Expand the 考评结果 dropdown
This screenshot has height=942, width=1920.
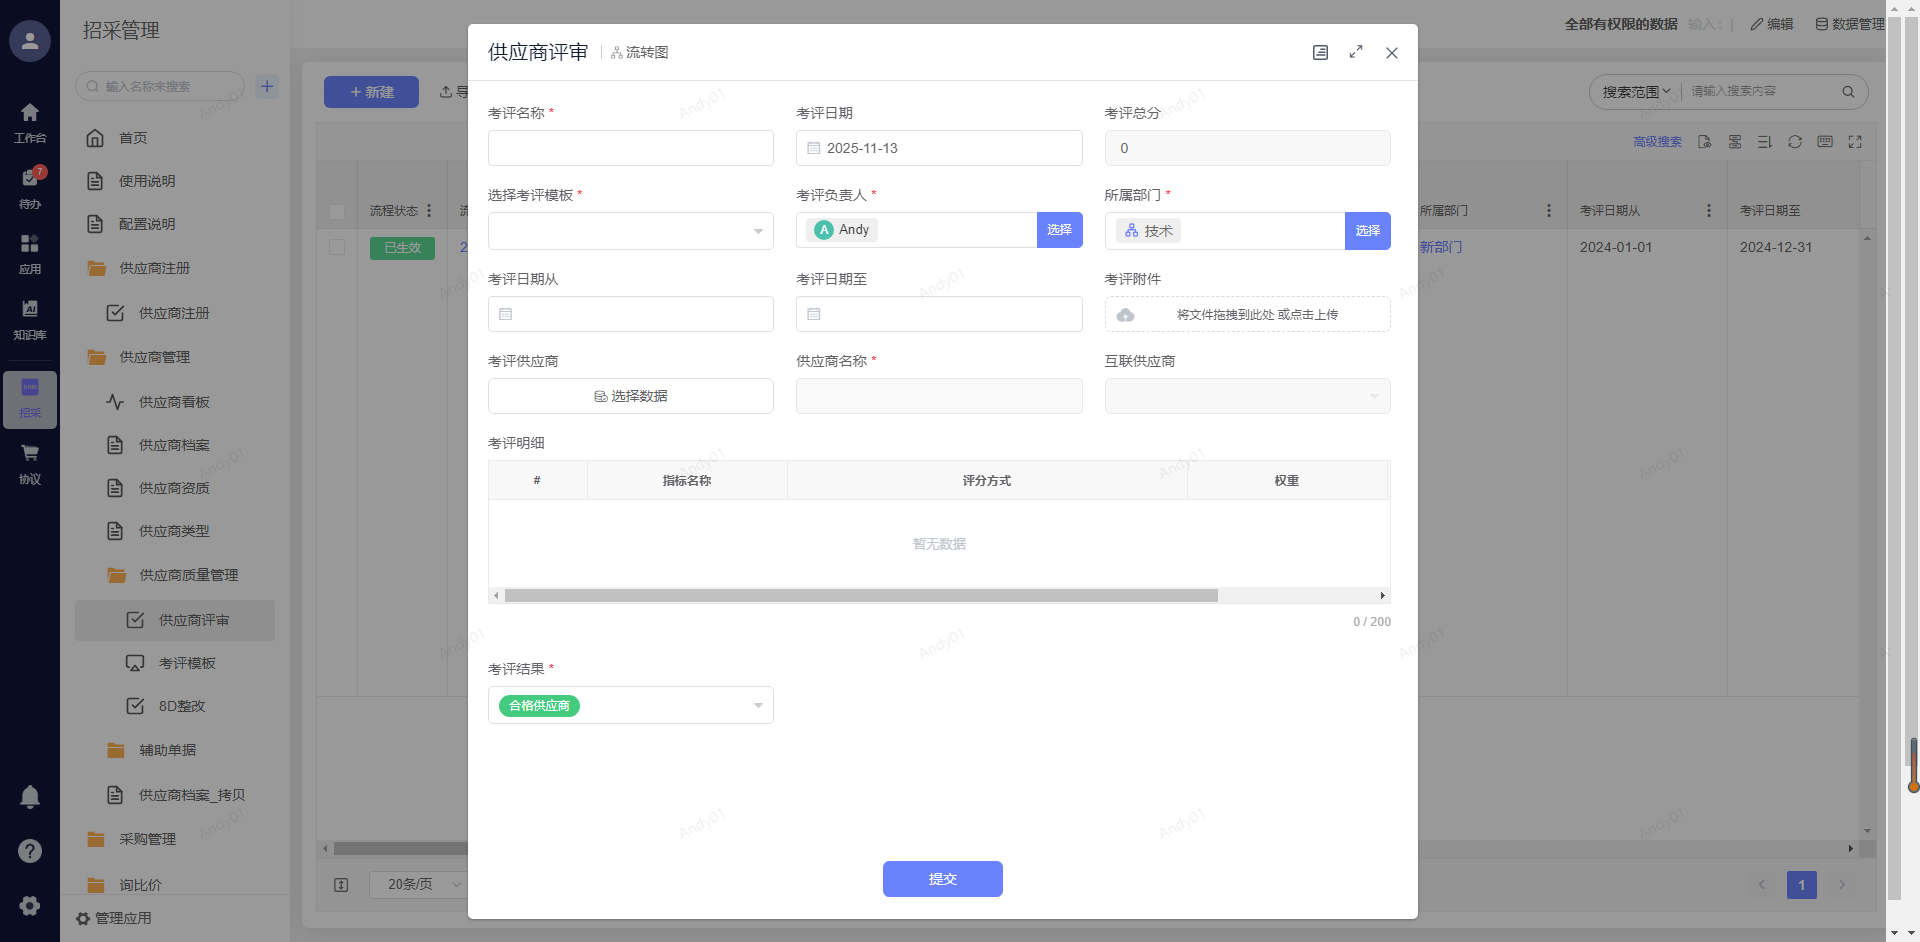click(630, 705)
